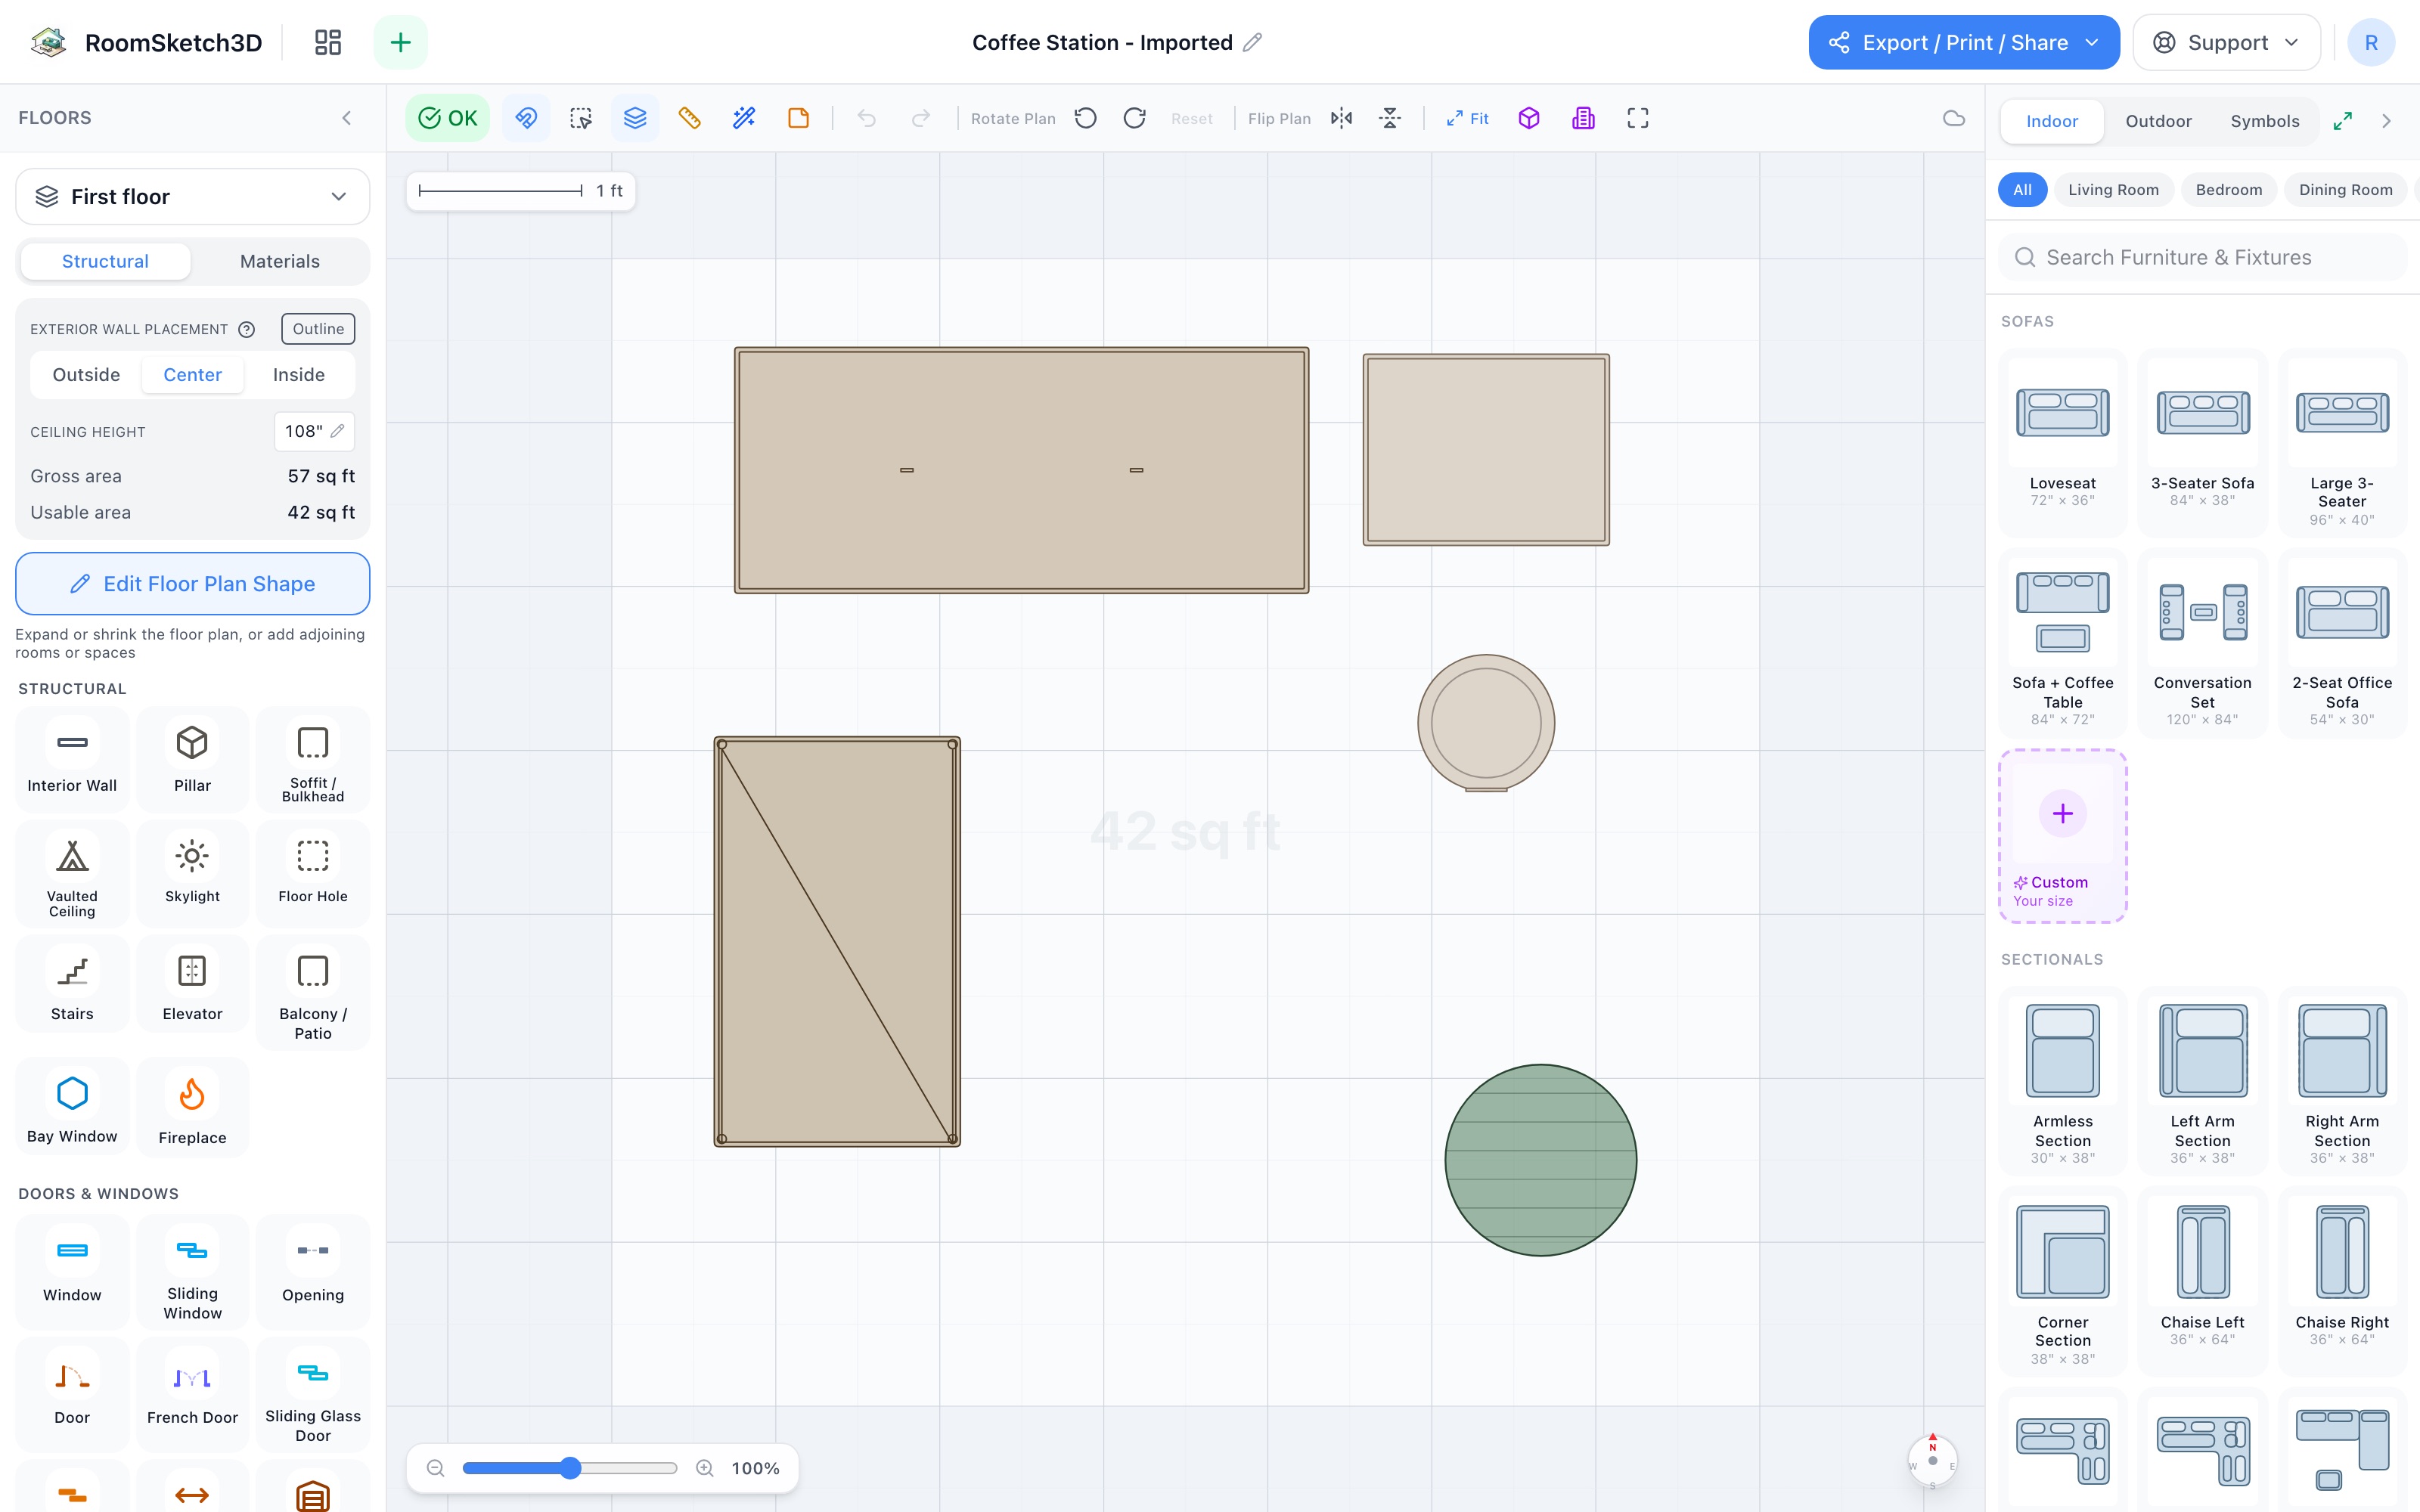Set wall placement to Center
This screenshot has width=2420, height=1512.
click(x=192, y=374)
